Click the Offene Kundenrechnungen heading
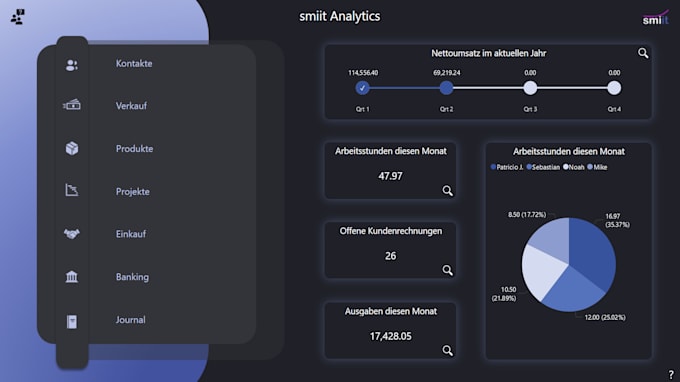The width and height of the screenshot is (680, 382). [x=391, y=231]
